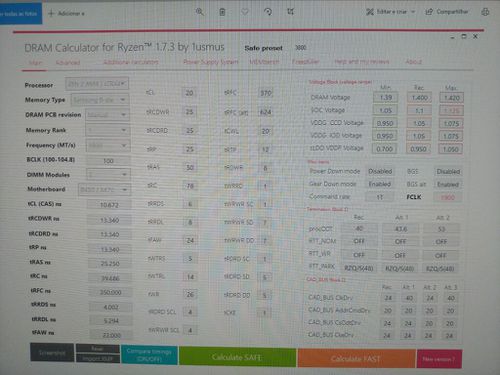This screenshot has width=500, height=375.
Task: Expand the DIMM Modules dropdown
Action: click(108, 174)
